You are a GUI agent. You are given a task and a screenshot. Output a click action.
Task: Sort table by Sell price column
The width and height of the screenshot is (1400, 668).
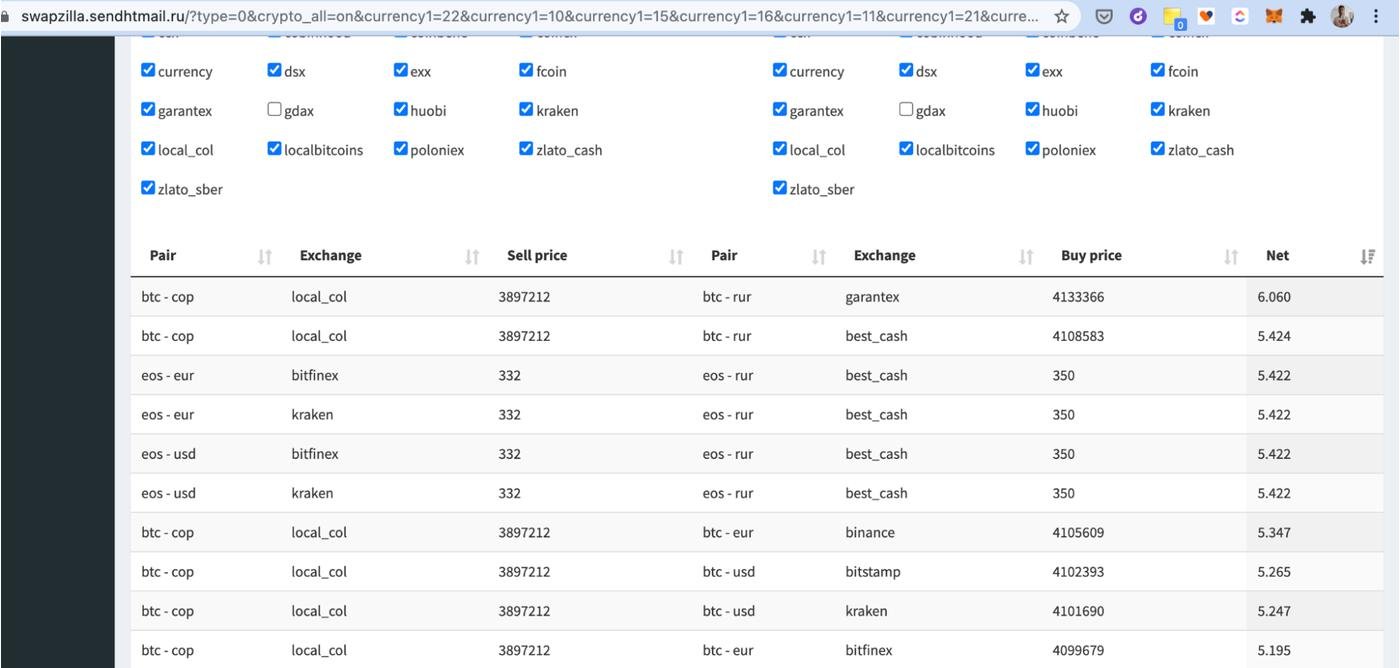[537, 255]
